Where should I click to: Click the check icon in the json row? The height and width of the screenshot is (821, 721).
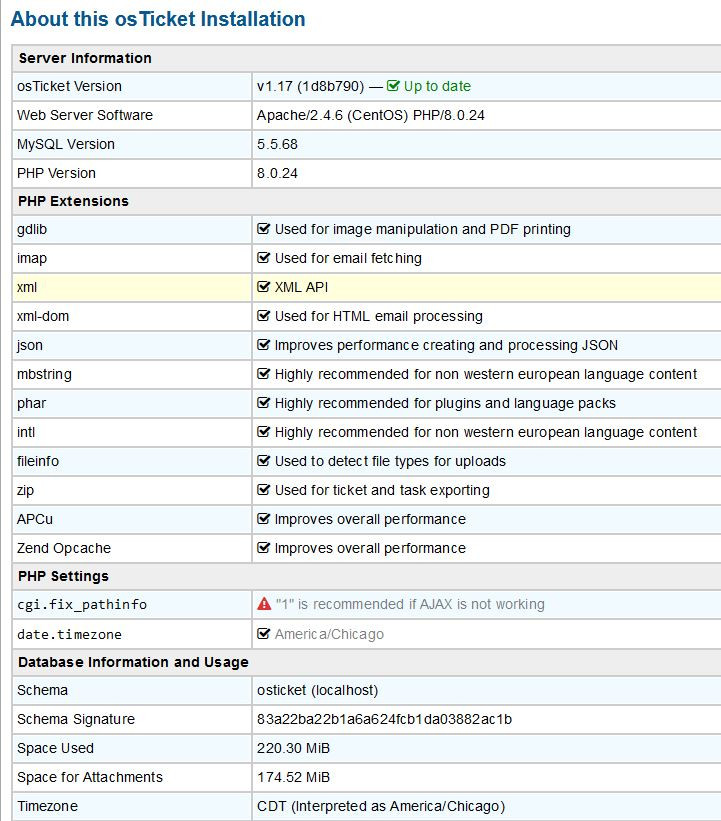[264, 345]
